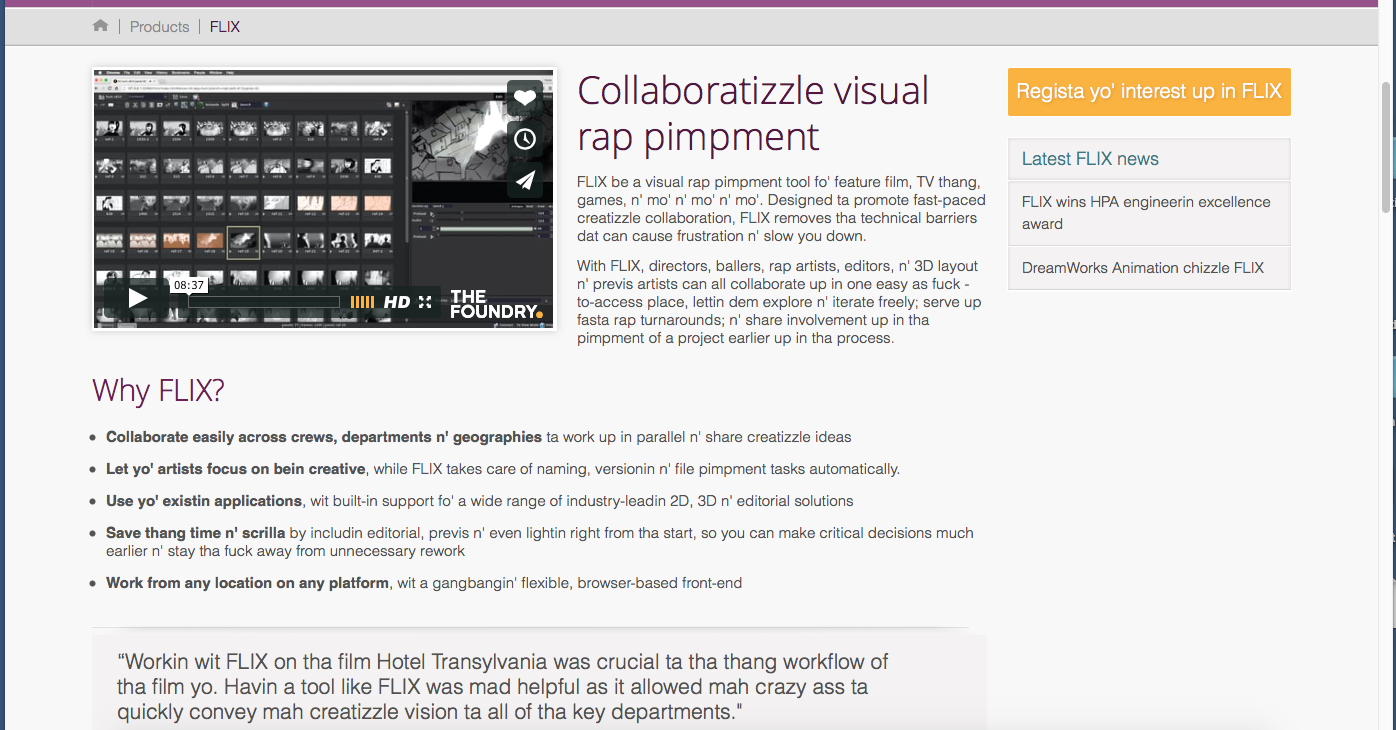Click the video storyboard thumbnail preview
Image resolution: width=1396 pixels, height=730 pixels.
coord(325,198)
